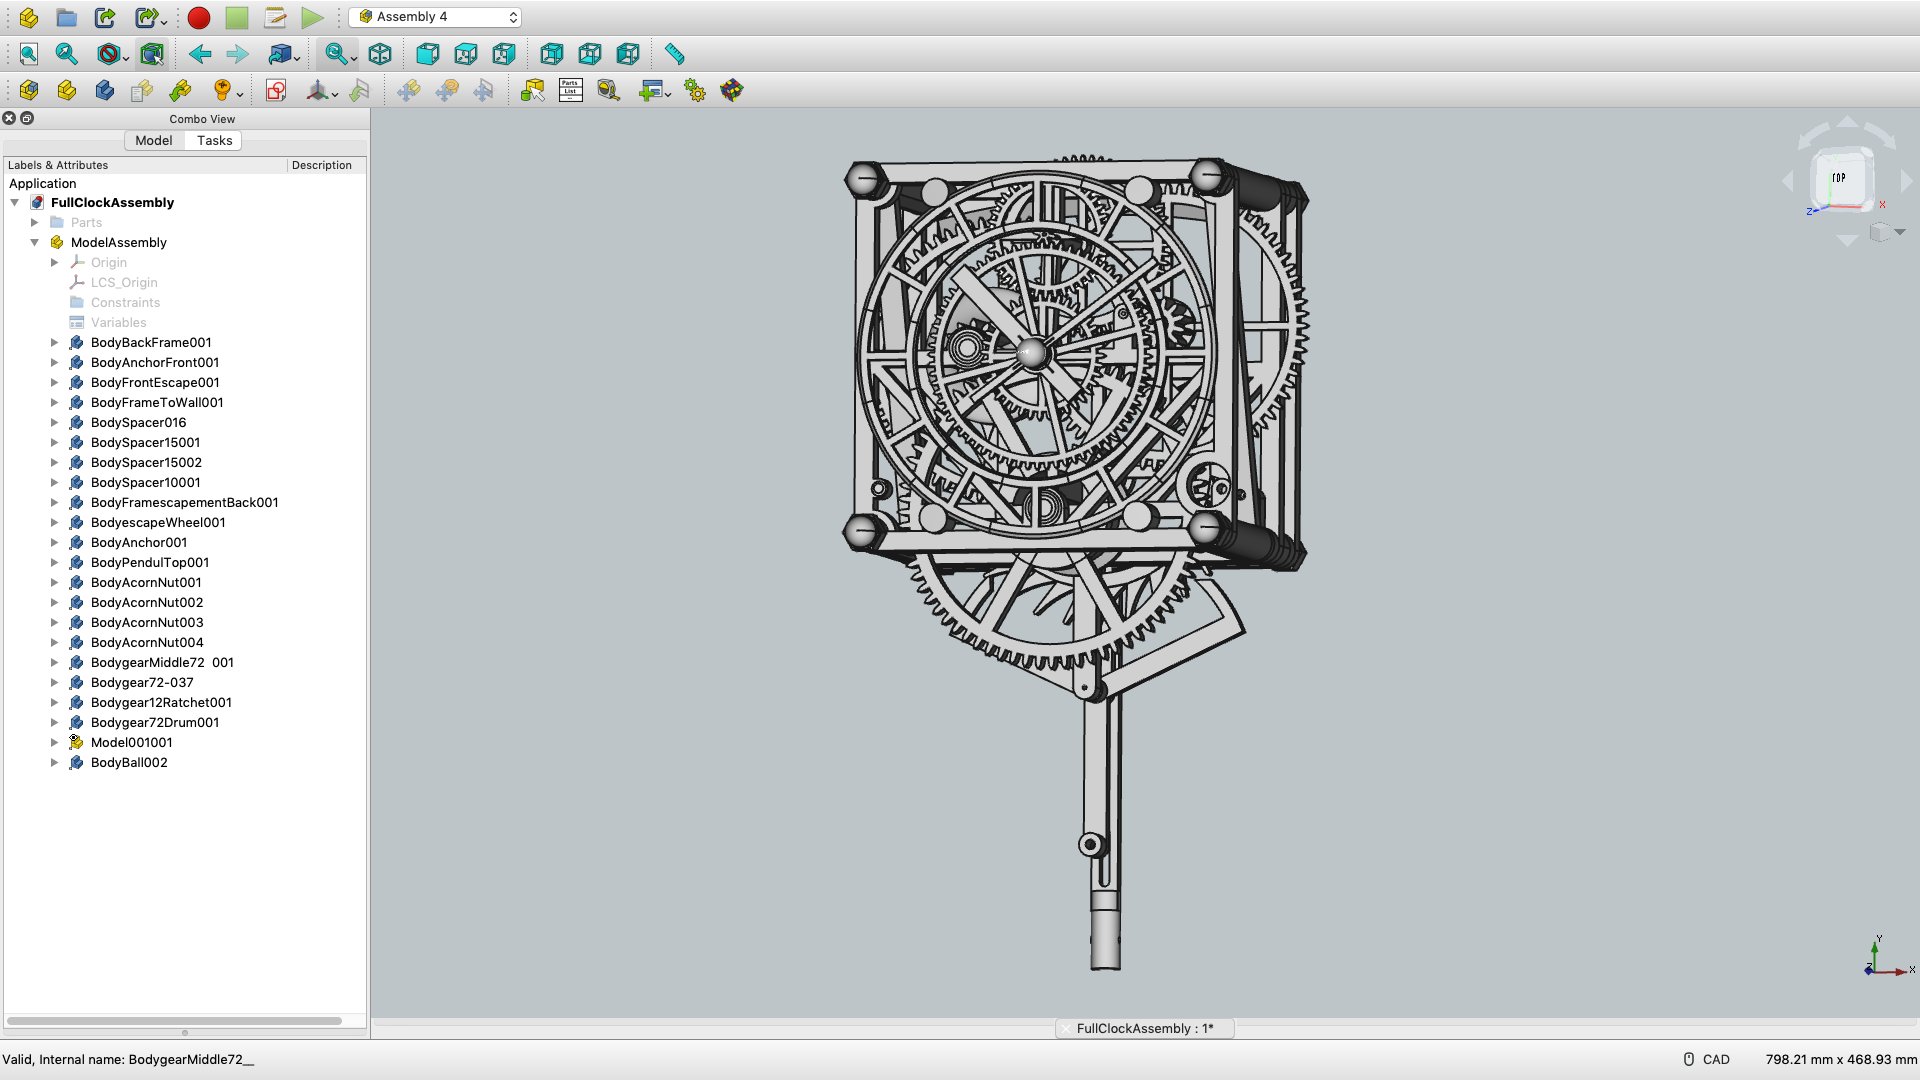
Task: Open the Variables item under ModelAssembly
Action: [x=117, y=322]
